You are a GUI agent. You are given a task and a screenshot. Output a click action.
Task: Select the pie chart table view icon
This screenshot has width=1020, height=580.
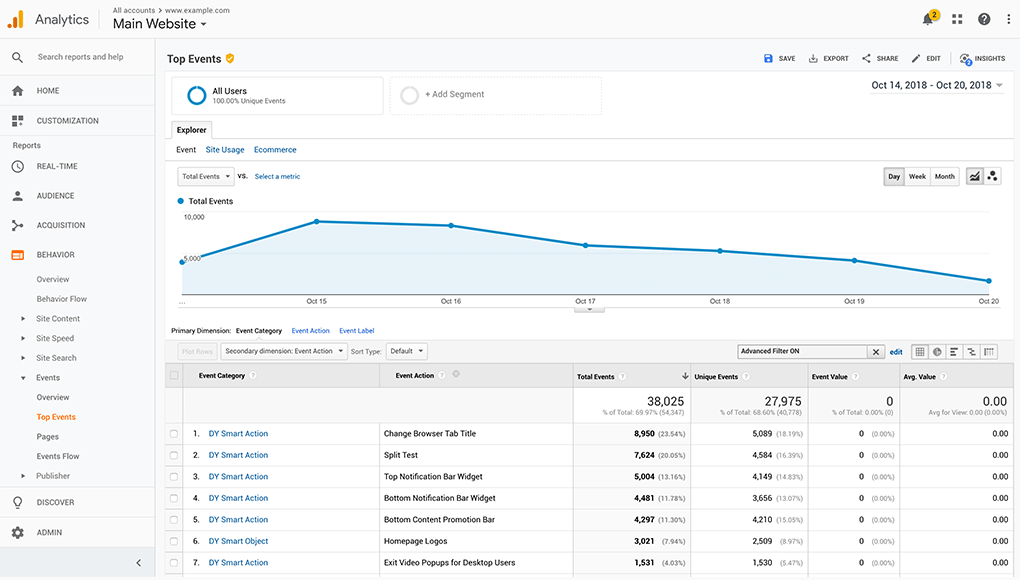pos(937,352)
